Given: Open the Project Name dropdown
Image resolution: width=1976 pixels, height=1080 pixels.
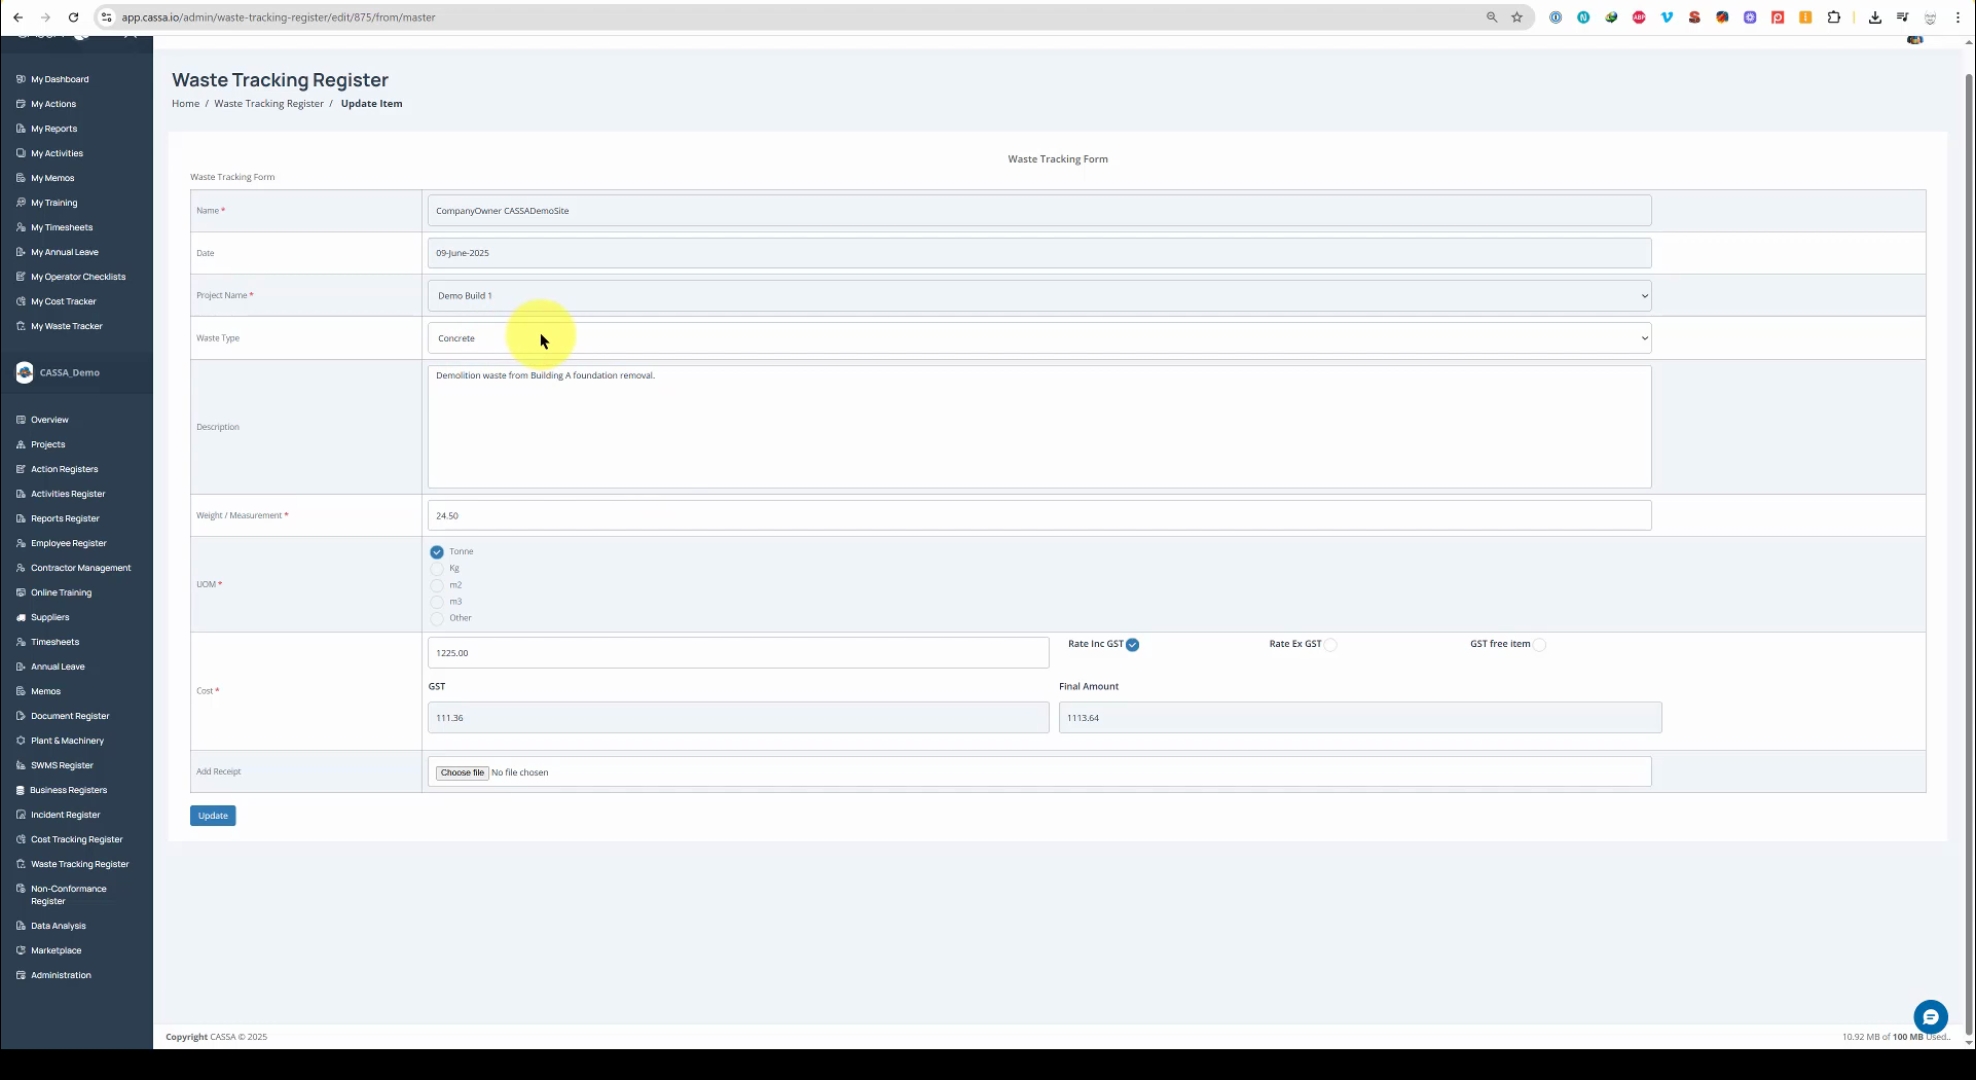Looking at the screenshot, I should pos(1039,296).
